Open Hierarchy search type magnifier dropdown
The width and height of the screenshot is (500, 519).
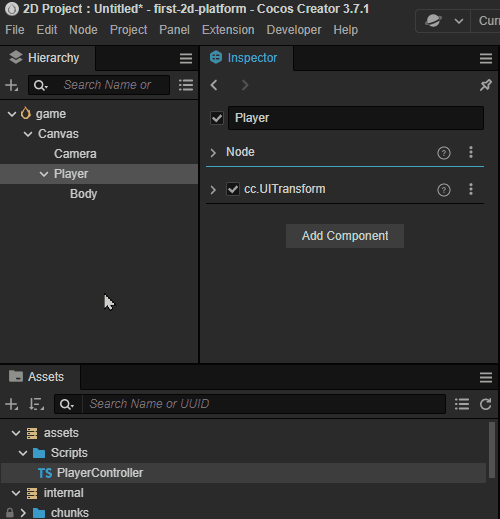(x=41, y=86)
